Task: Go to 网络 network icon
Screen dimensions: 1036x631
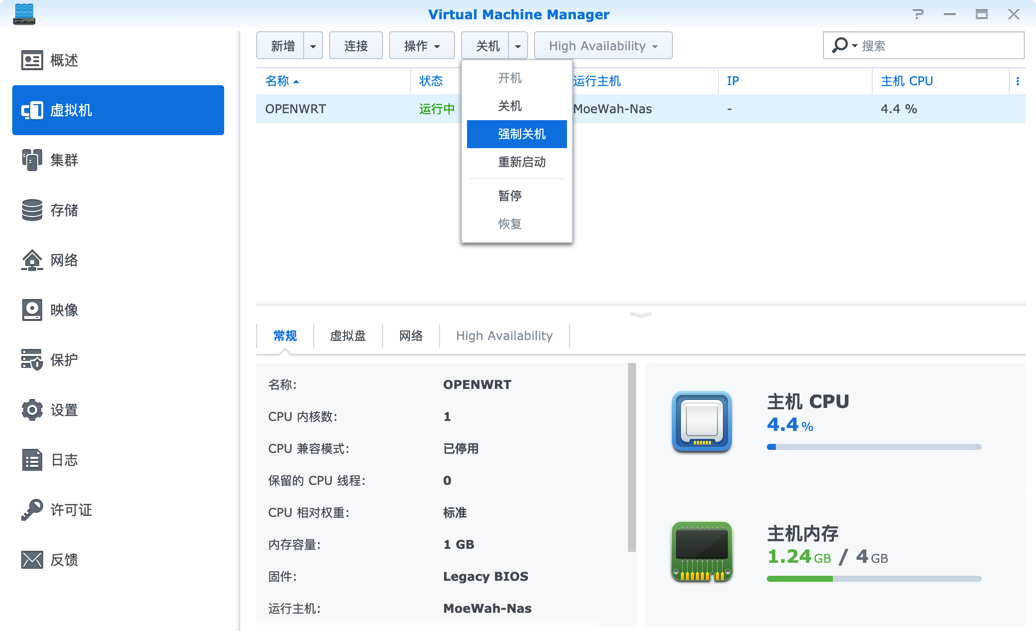Action: (x=32, y=260)
